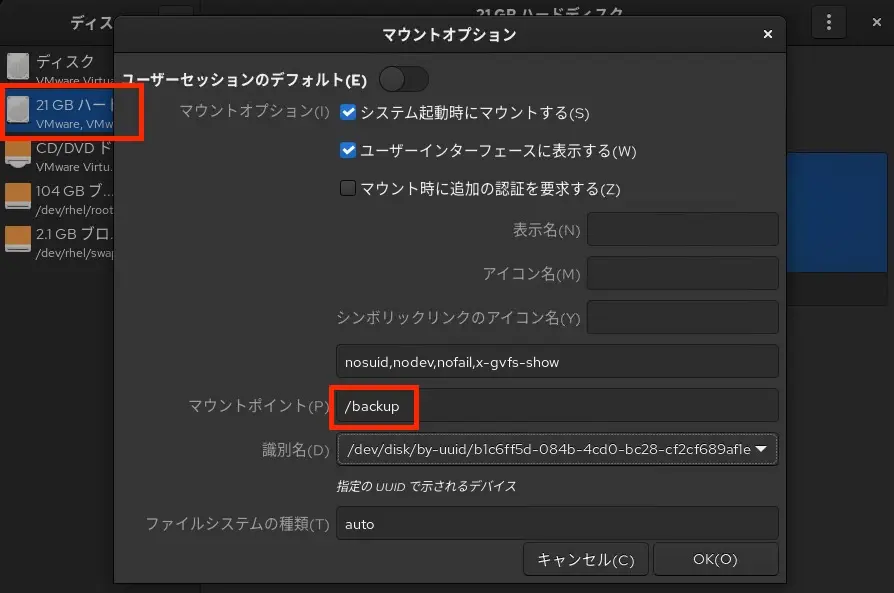Uncheck システム起動時にマウントする
This screenshot has height=593, width=894.
pos(349,113)
